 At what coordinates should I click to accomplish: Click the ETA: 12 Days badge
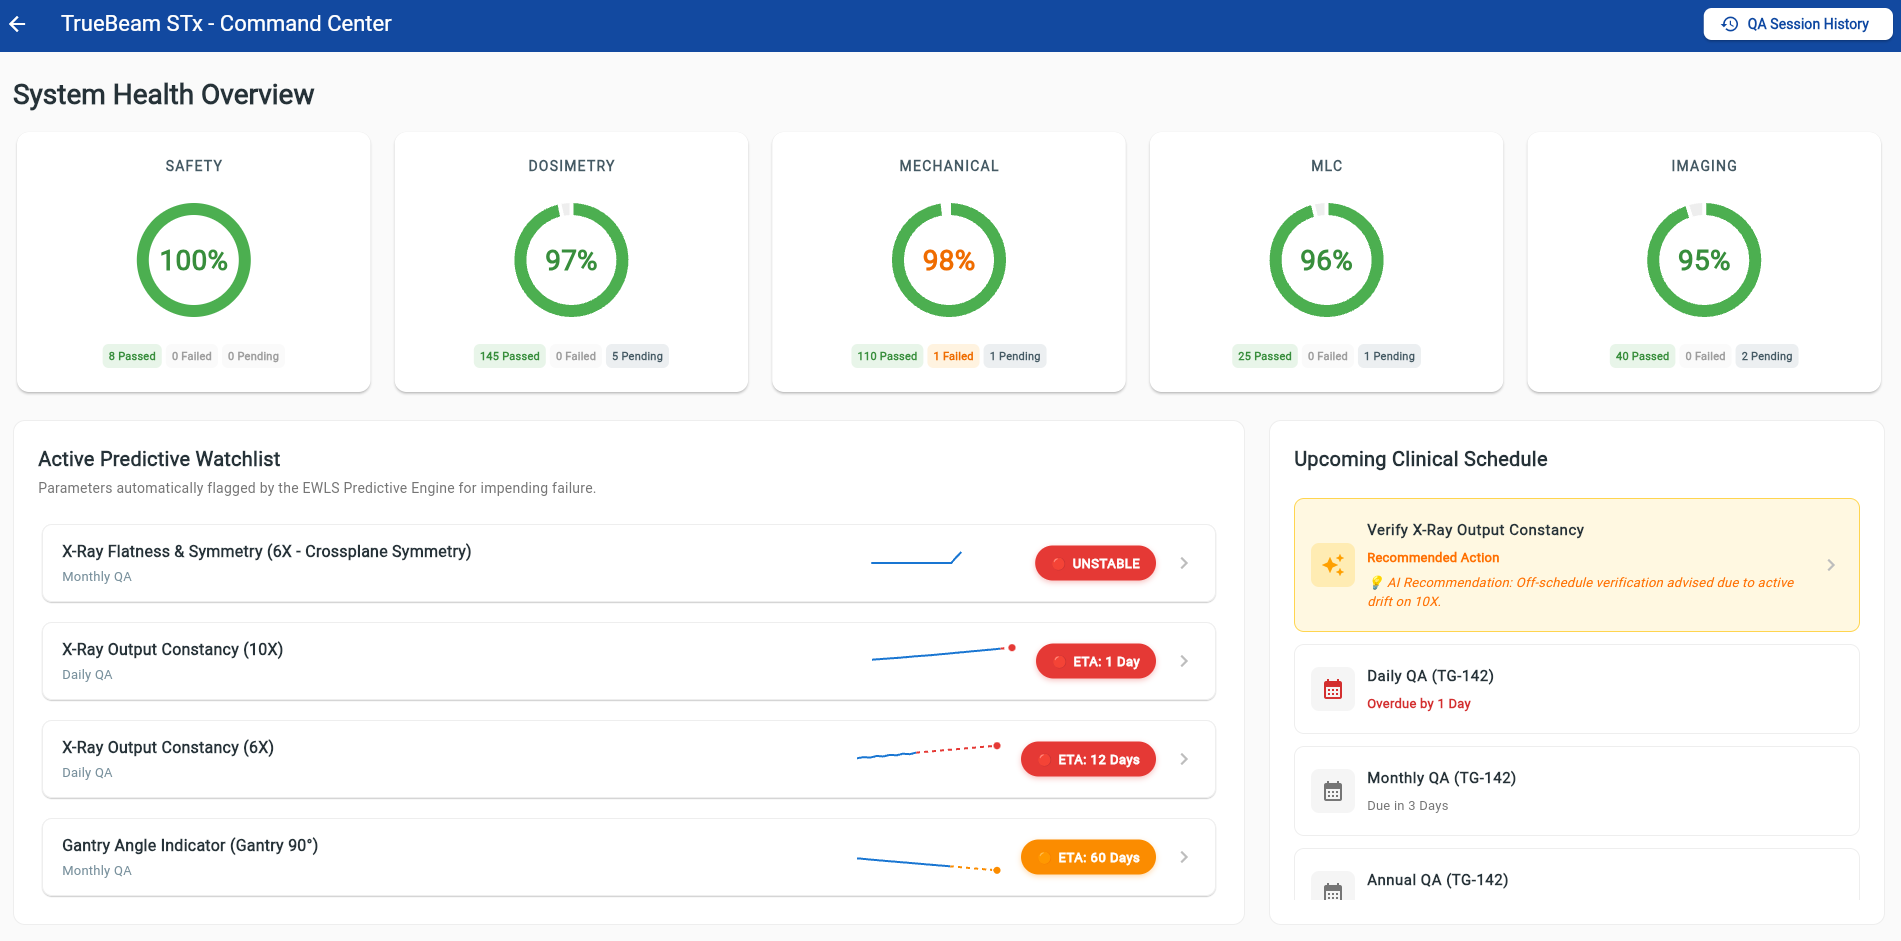pyautogui.click(x=1088, y=759)
